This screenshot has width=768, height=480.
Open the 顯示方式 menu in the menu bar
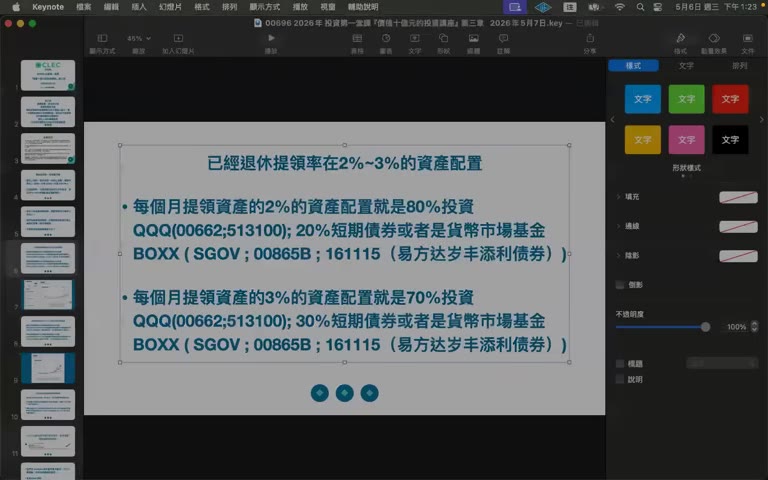click(264, 7)
